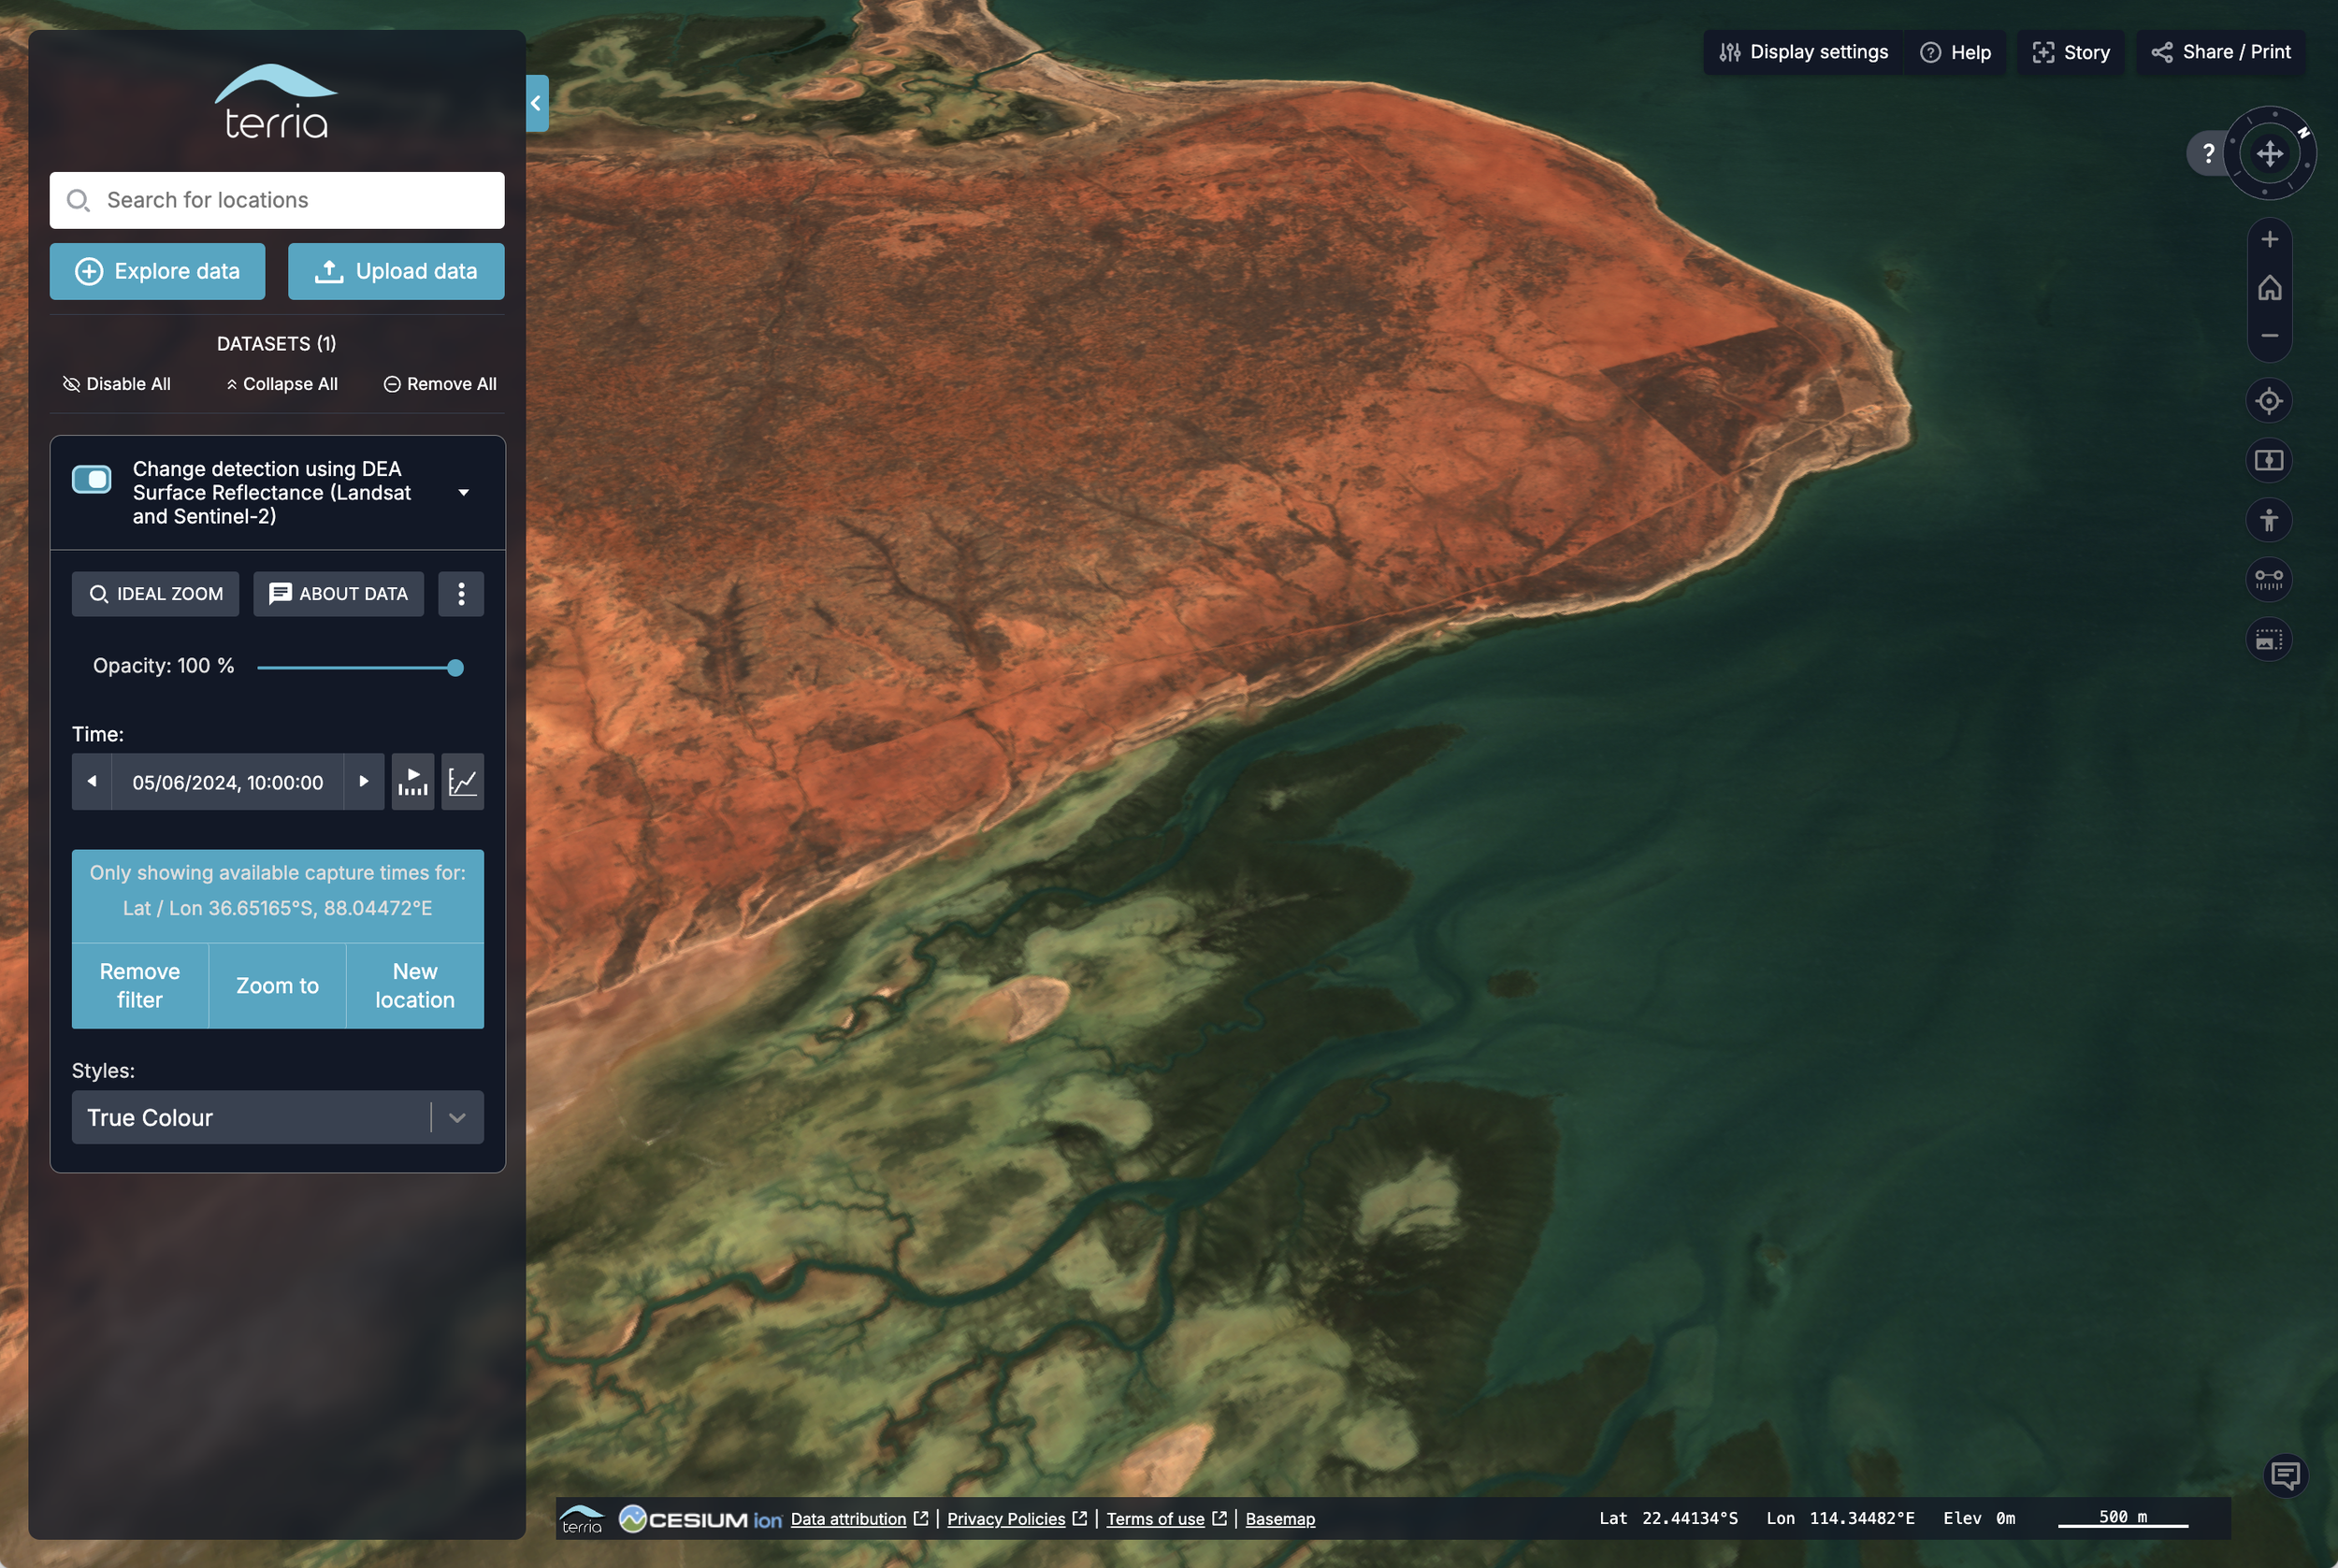Disable All datasets in workbench
This screenshot has width=2338, height=1568.
click(117, 384)
